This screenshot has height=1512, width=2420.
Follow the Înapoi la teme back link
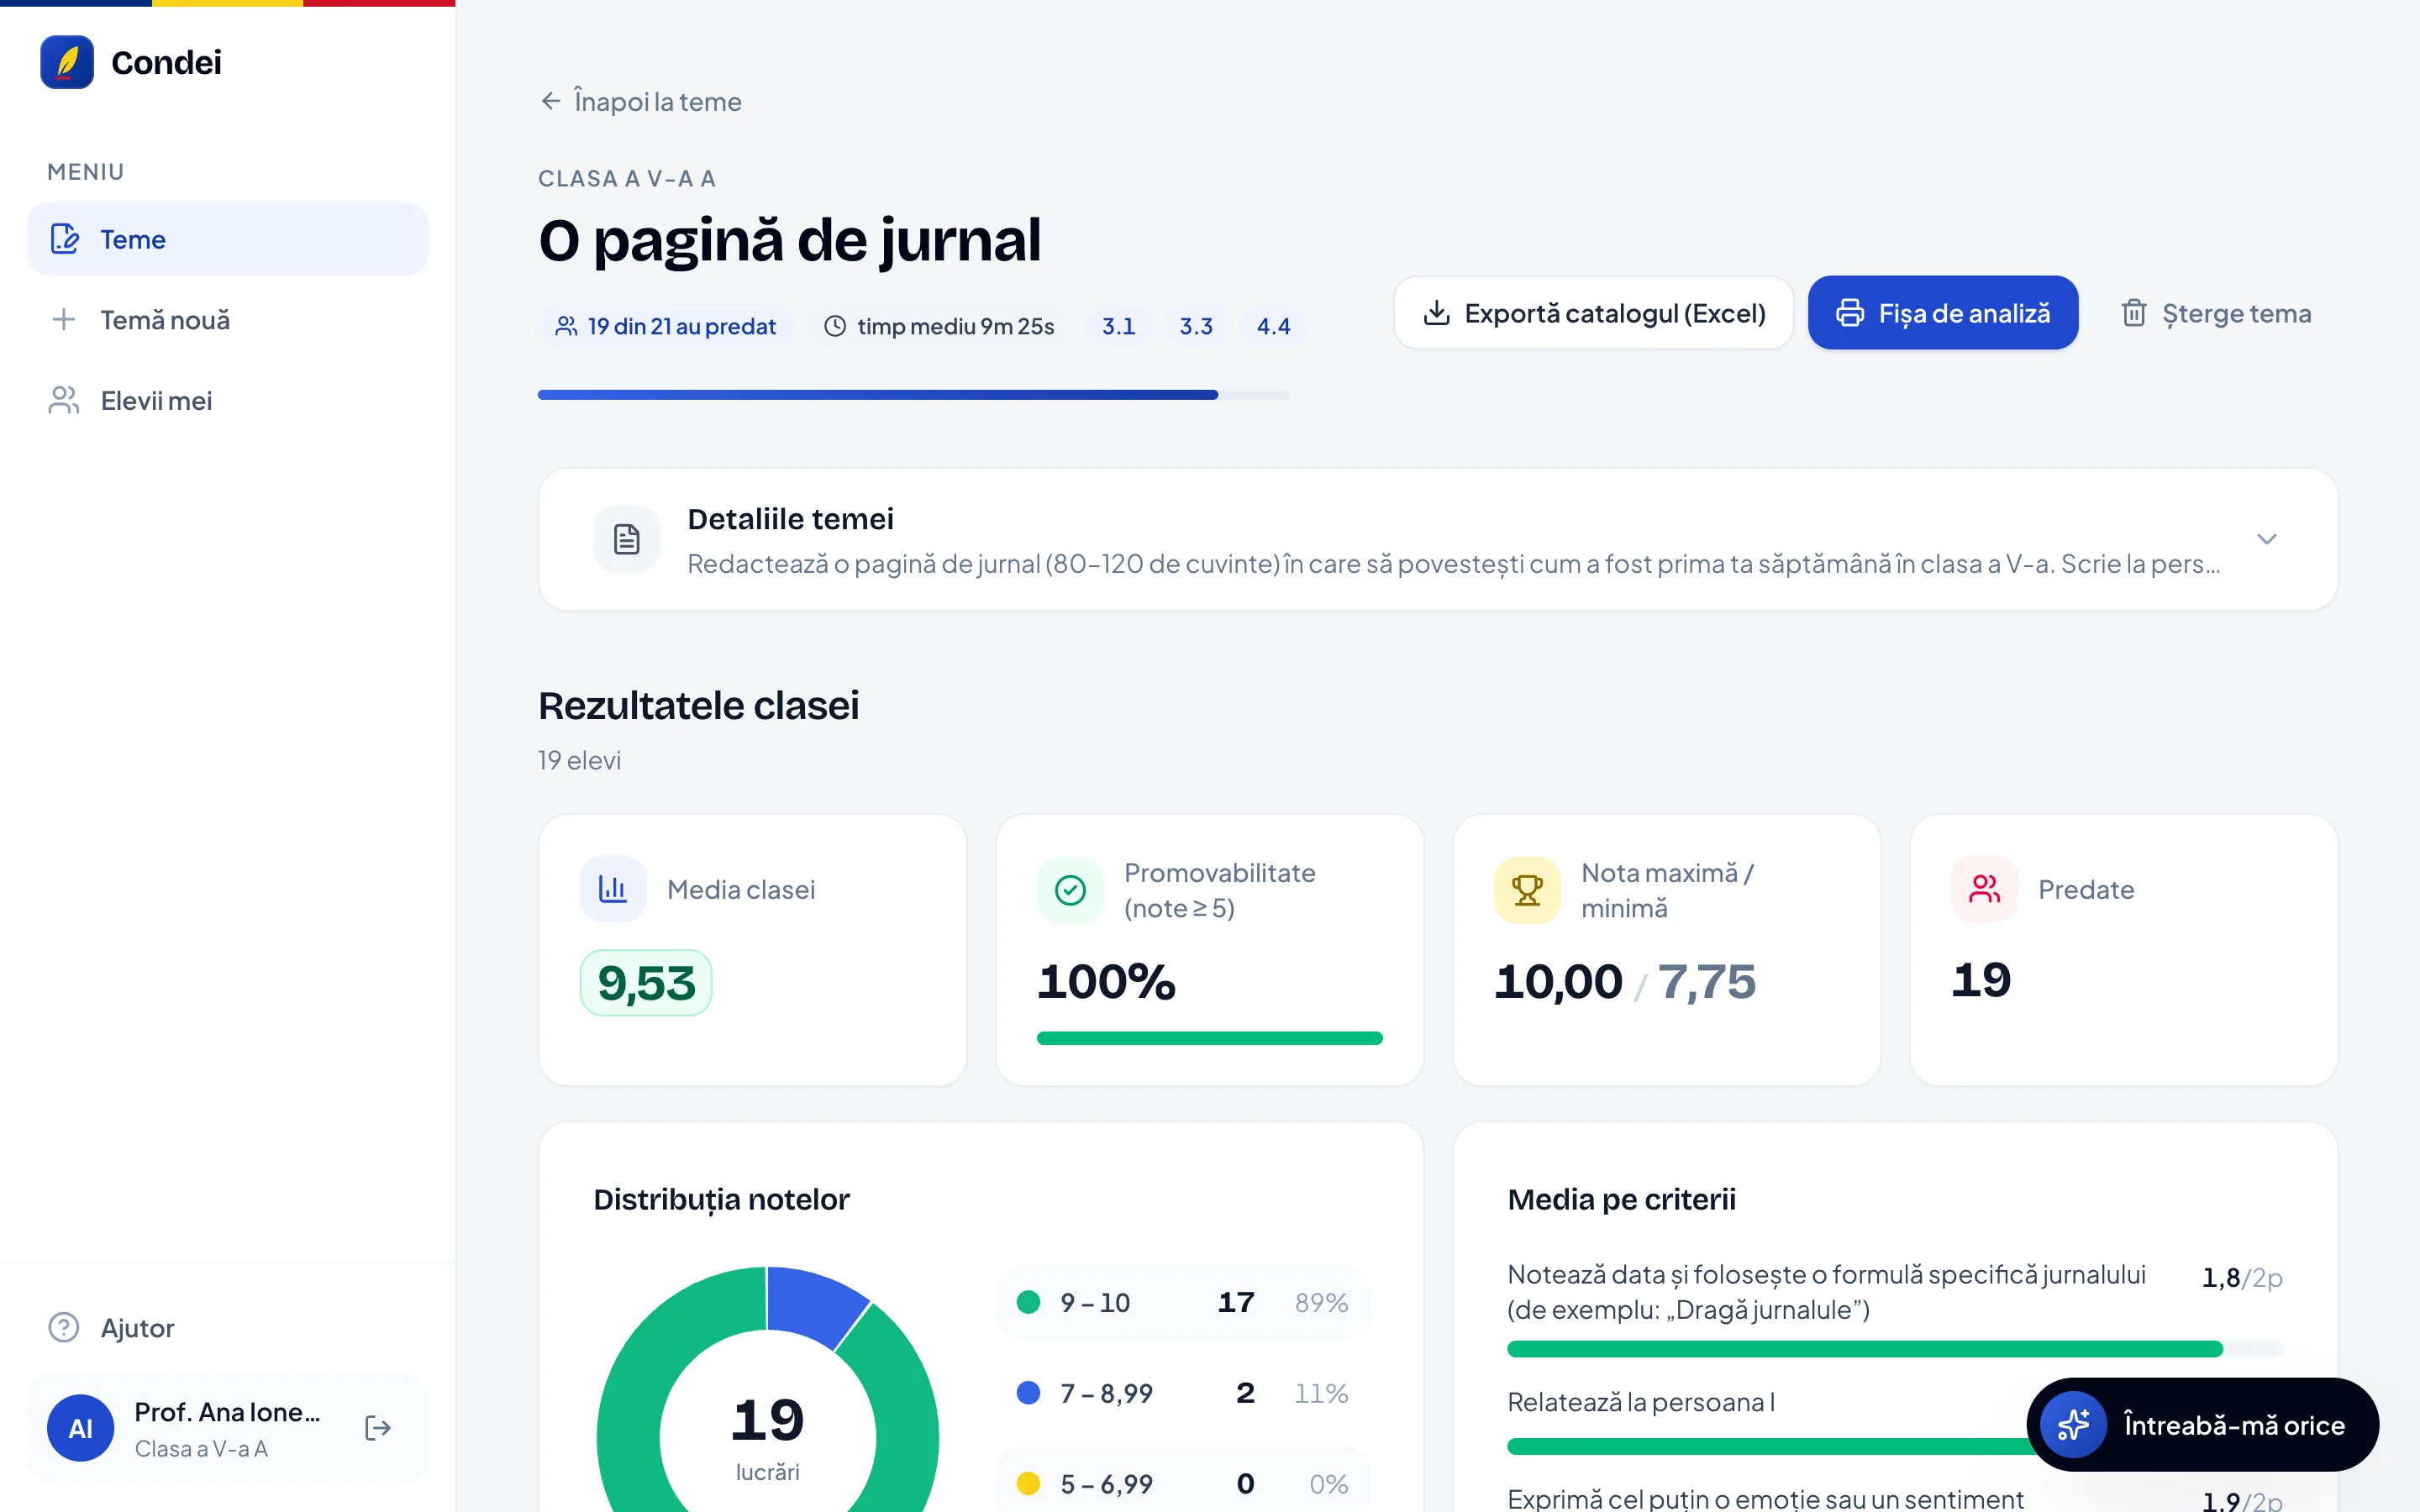(x=641, y=101)
